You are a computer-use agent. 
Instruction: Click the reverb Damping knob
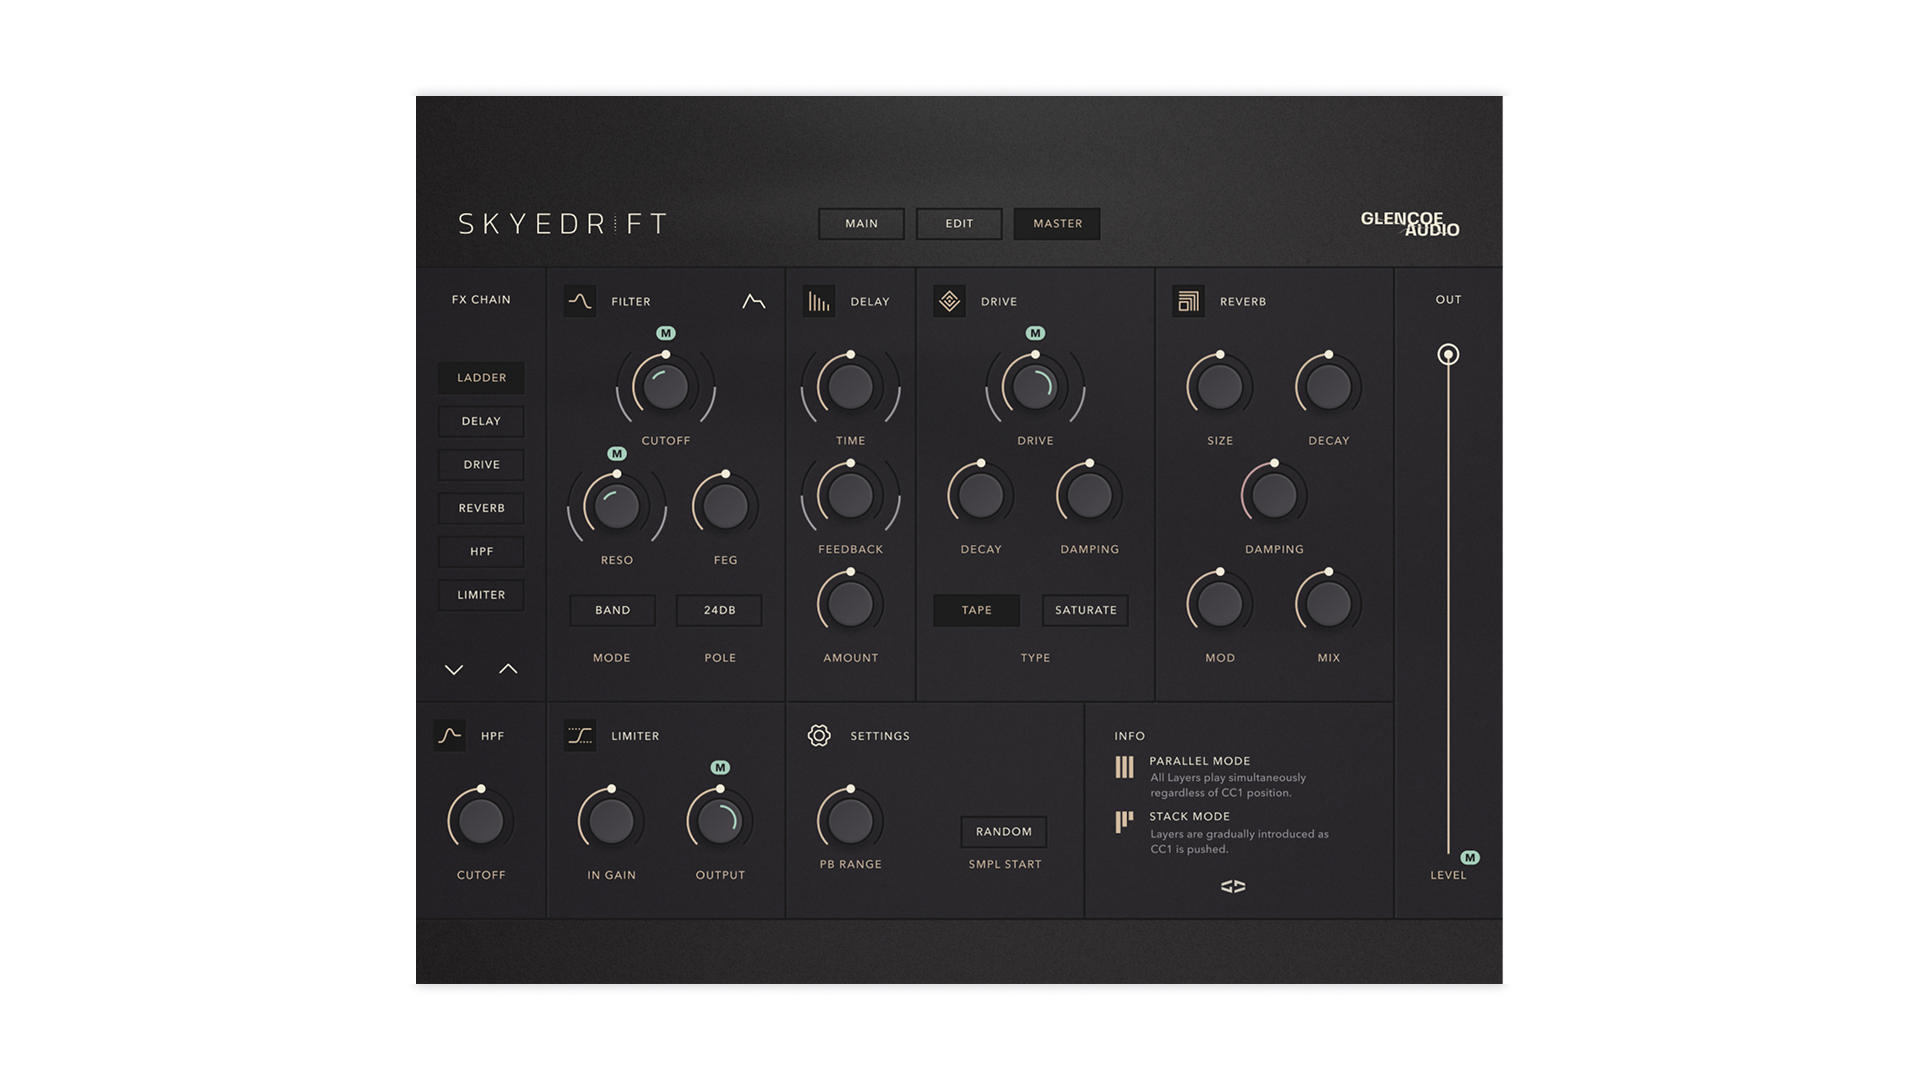pyautogui.click(x=1274, y=496)
